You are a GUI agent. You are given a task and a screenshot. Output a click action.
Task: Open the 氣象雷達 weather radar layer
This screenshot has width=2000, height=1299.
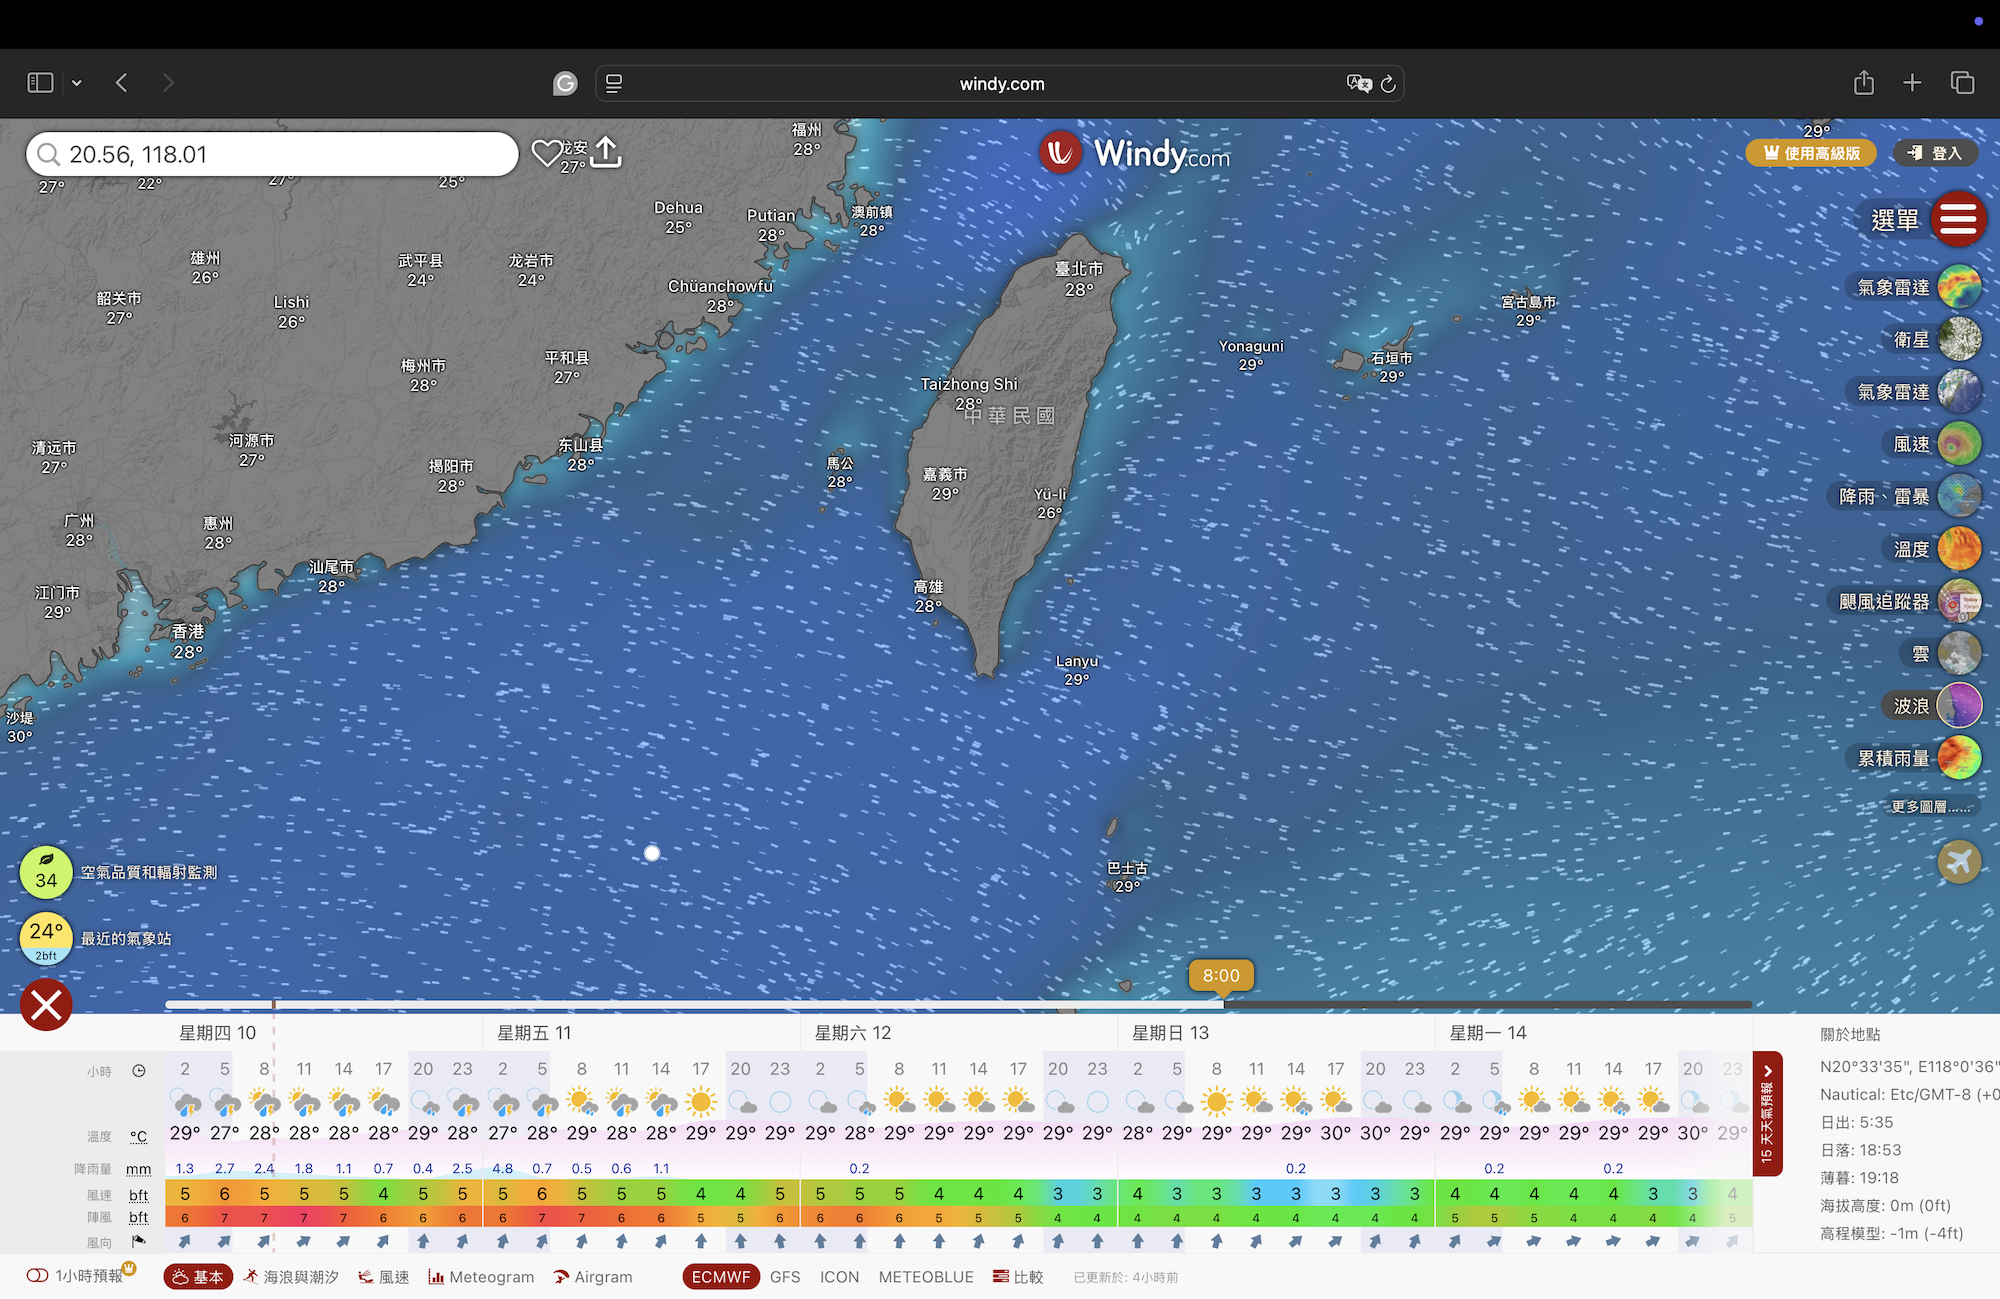(x=1958, y=287)
